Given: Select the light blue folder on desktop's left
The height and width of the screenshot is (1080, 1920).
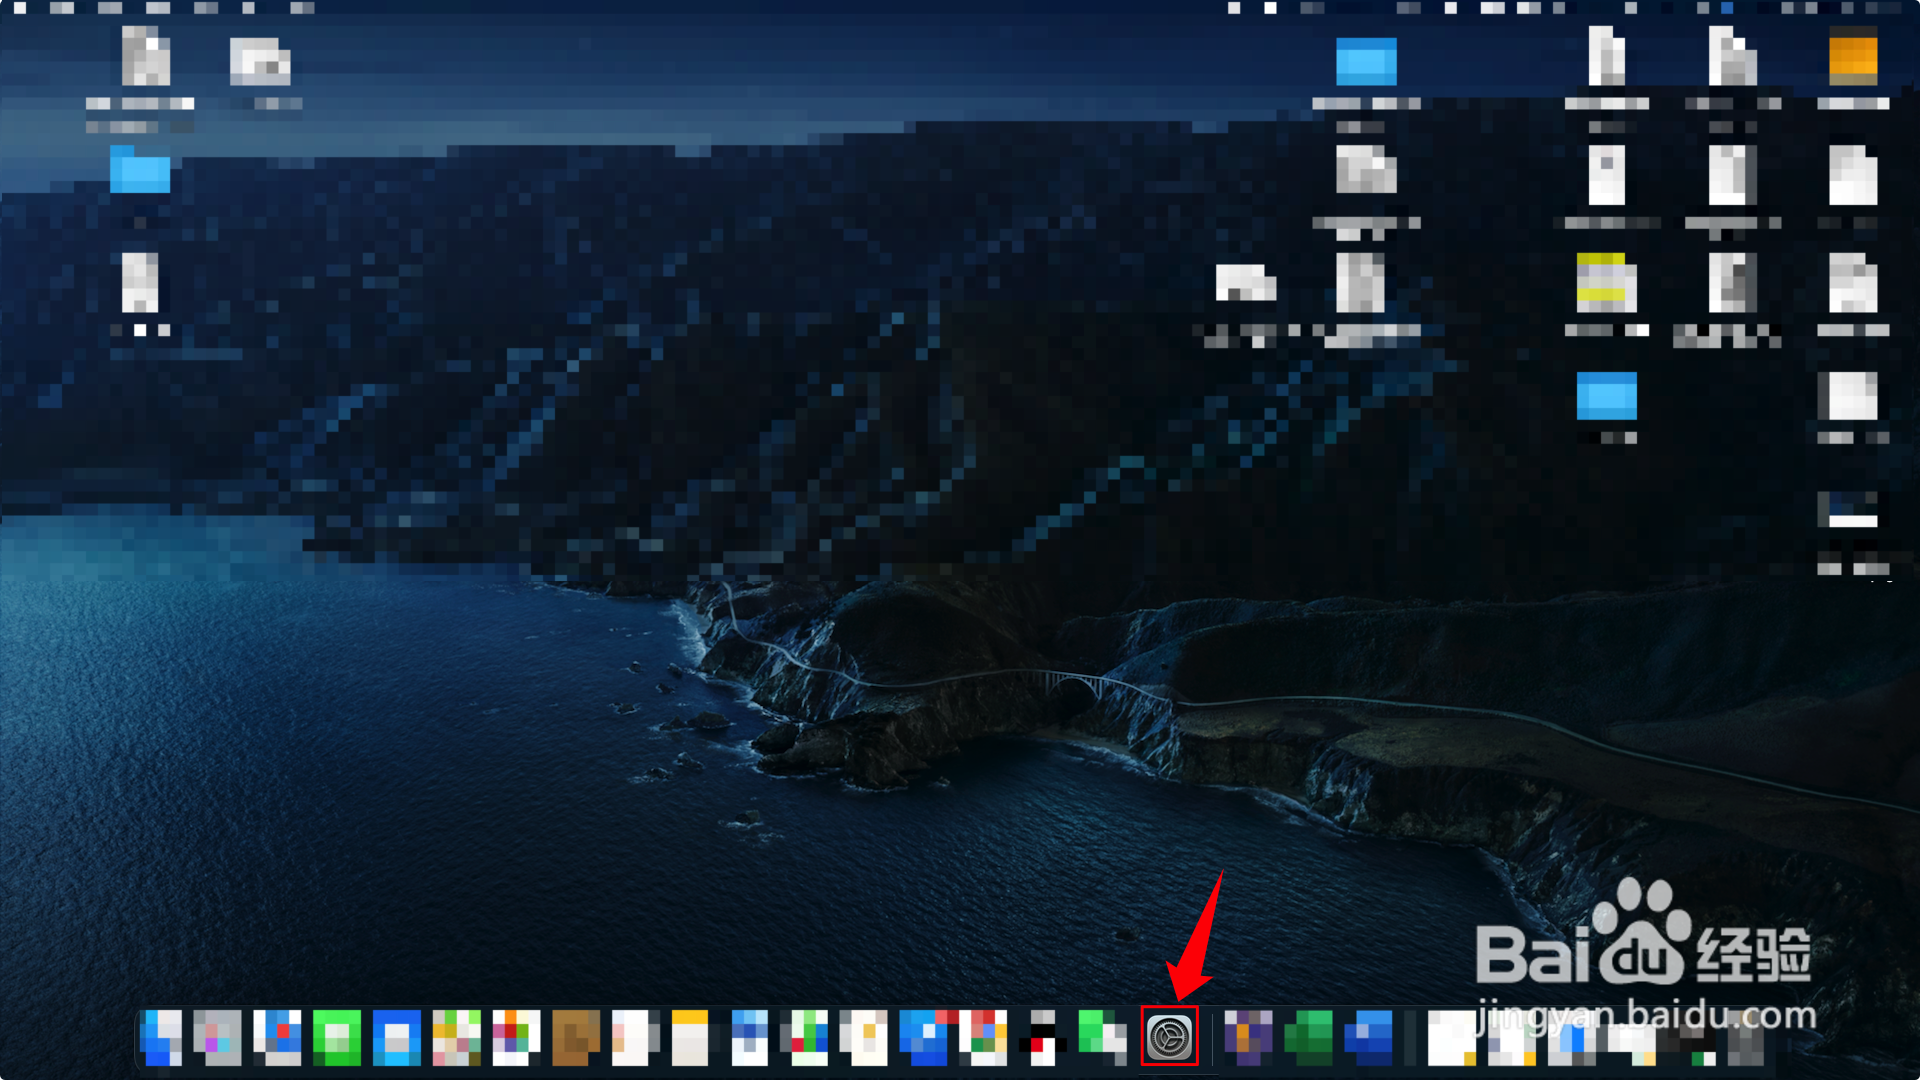Looking at the screenshot, I should point(139,170).
